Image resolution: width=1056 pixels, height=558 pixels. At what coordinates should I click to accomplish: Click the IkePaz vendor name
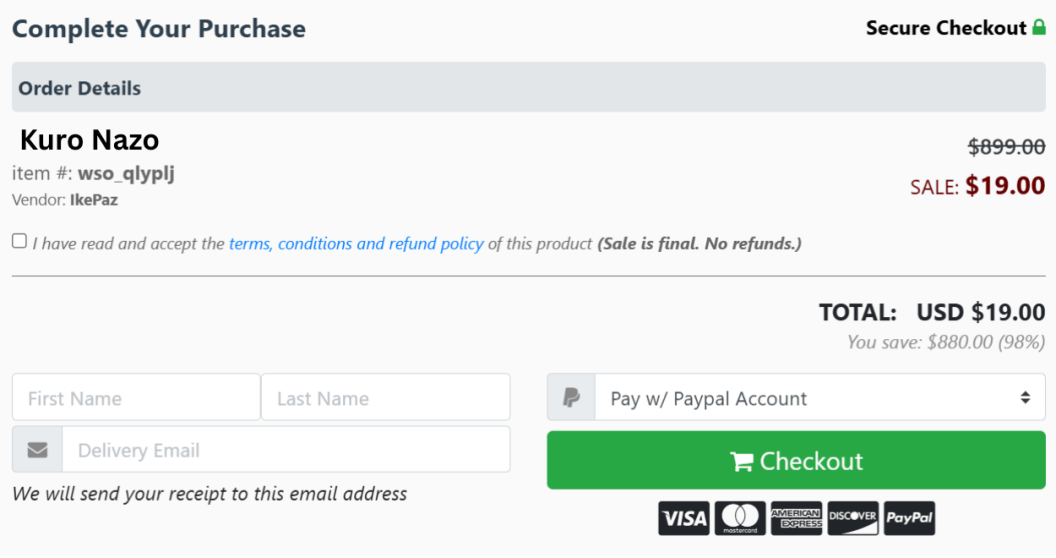click(x=94, y=200)
